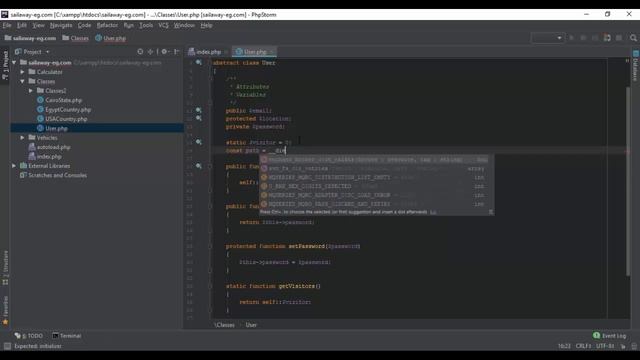Open the File menu

click(7, 25)
